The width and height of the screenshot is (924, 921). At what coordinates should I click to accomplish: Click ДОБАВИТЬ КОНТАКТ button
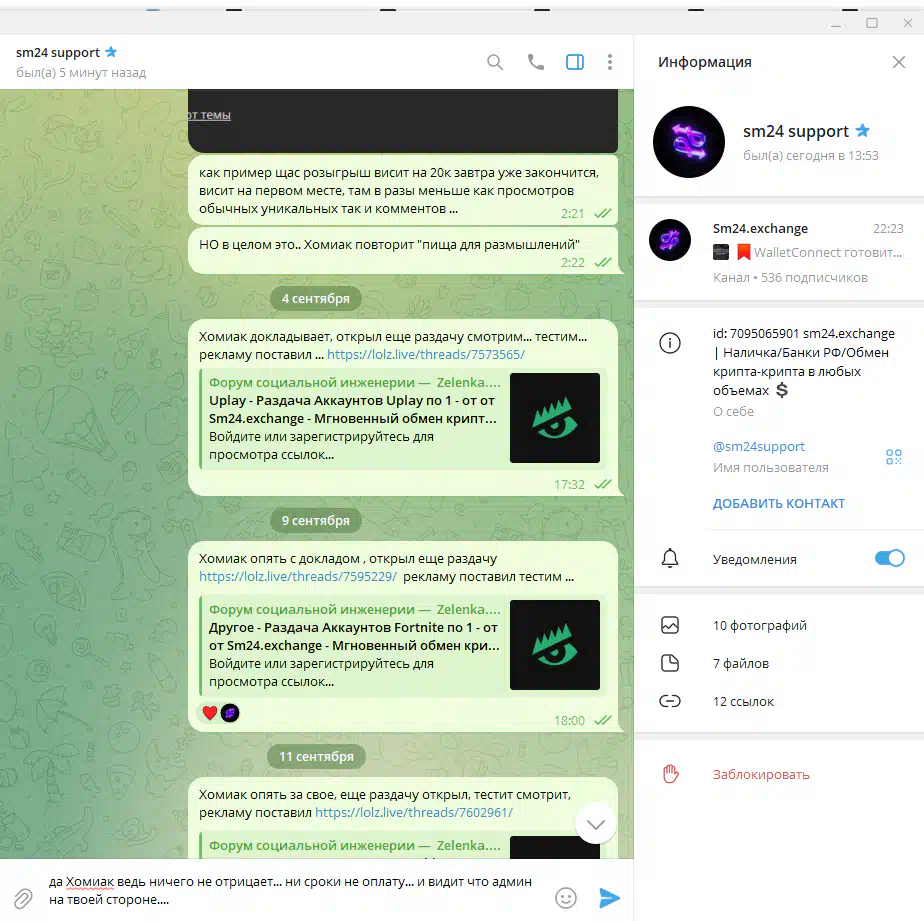tap(779, 504)
